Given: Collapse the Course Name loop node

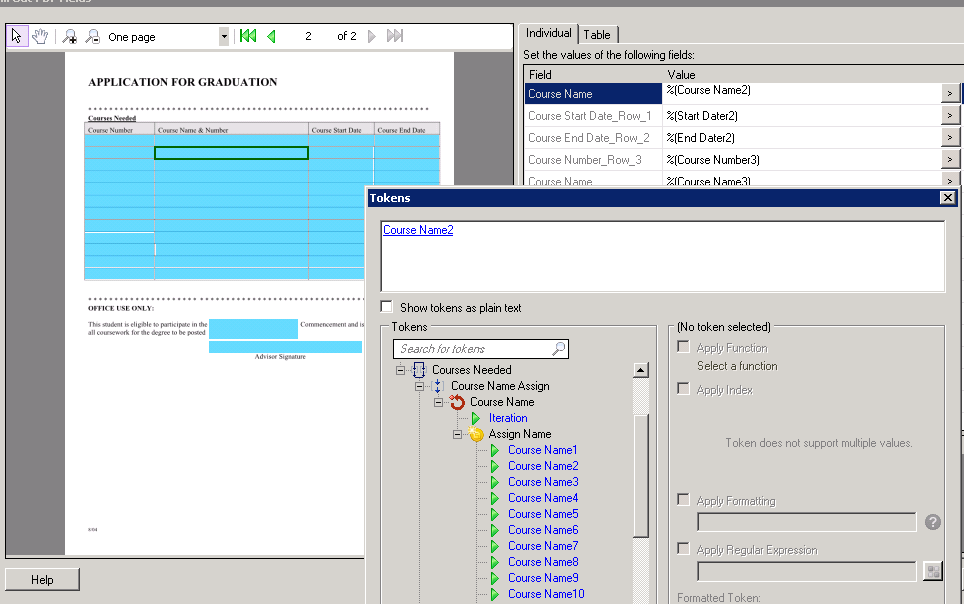Looking at the screenshot, I should coord(438,402).
